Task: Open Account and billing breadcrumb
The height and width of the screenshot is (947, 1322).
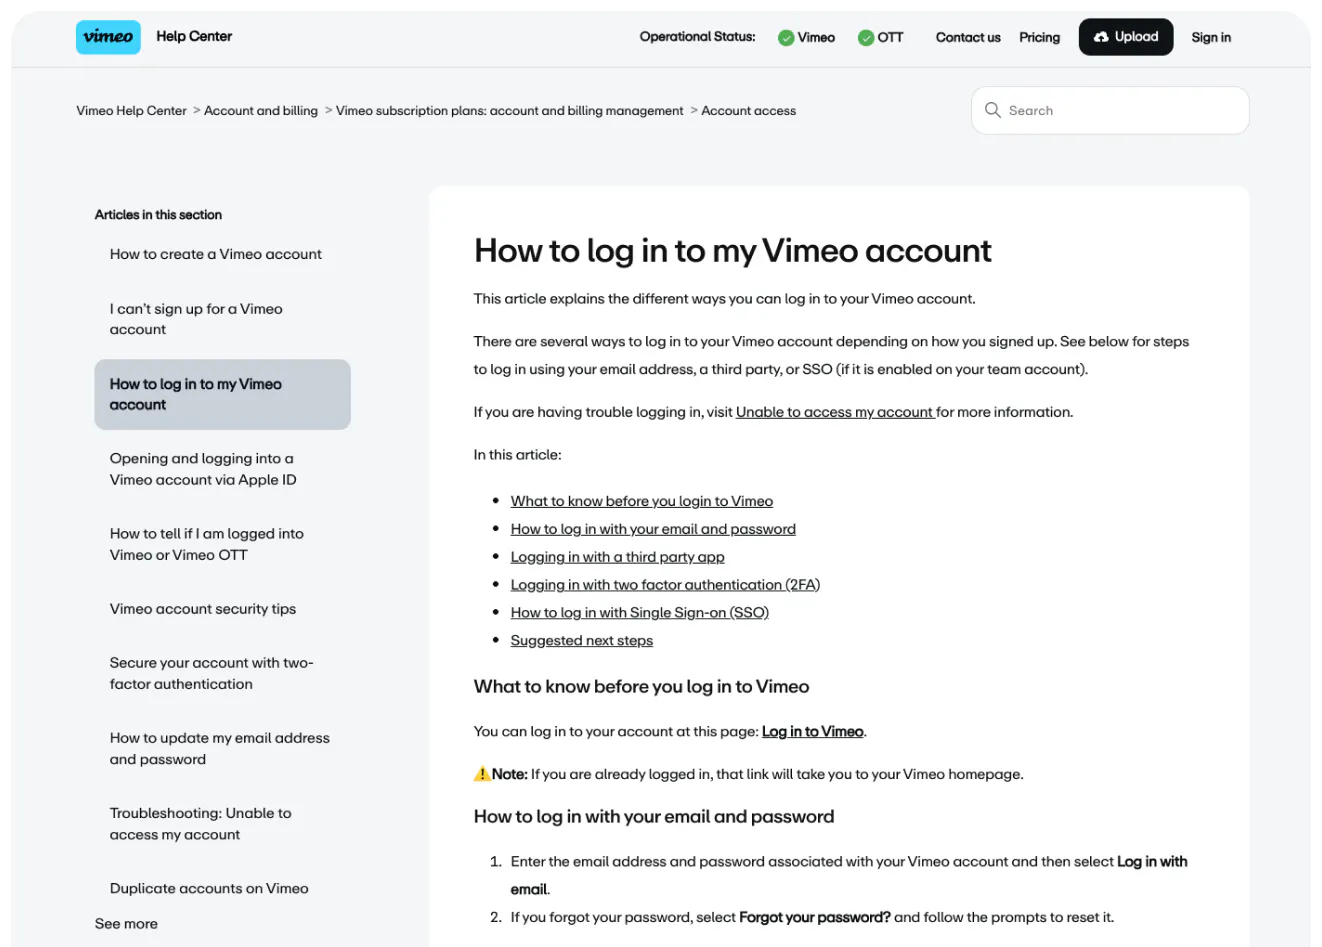Action: [261, 111]
